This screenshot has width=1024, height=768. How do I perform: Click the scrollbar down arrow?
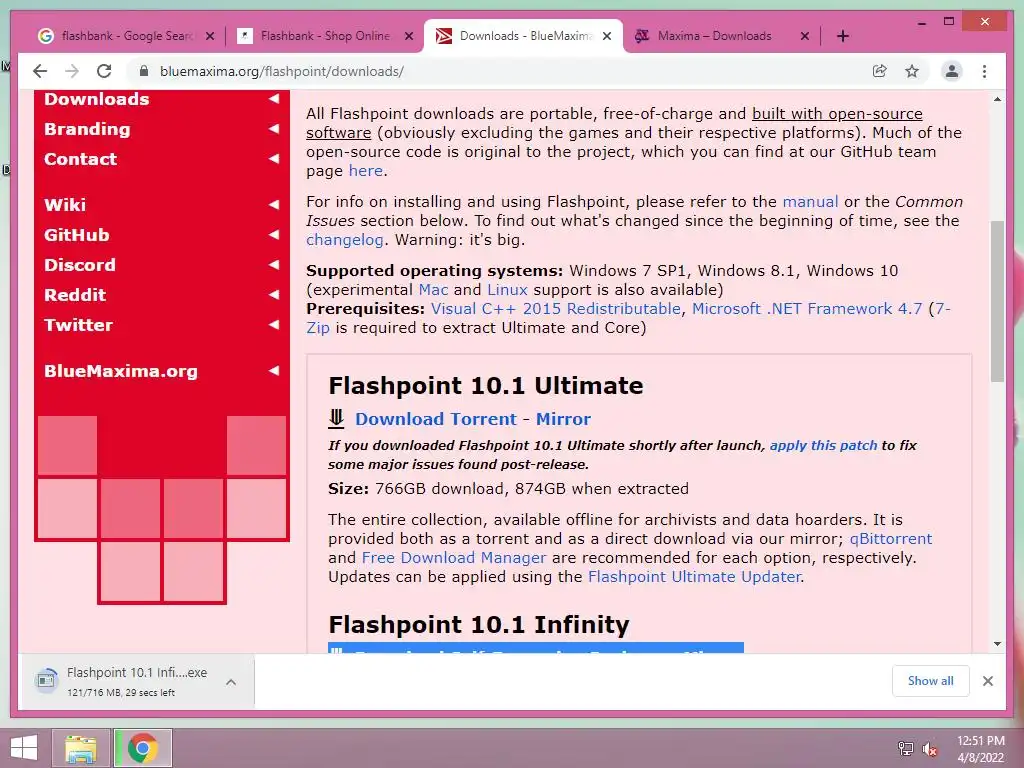[997, 644]
